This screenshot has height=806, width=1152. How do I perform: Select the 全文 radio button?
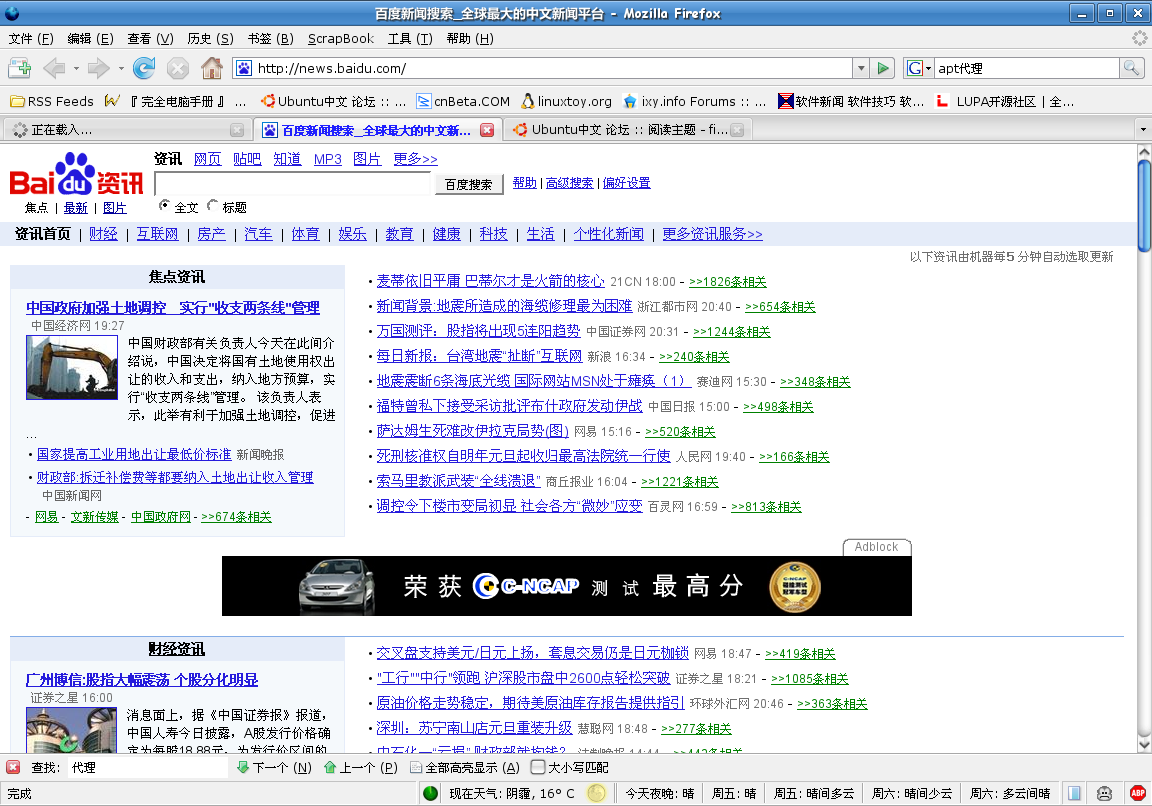[164, 205]
